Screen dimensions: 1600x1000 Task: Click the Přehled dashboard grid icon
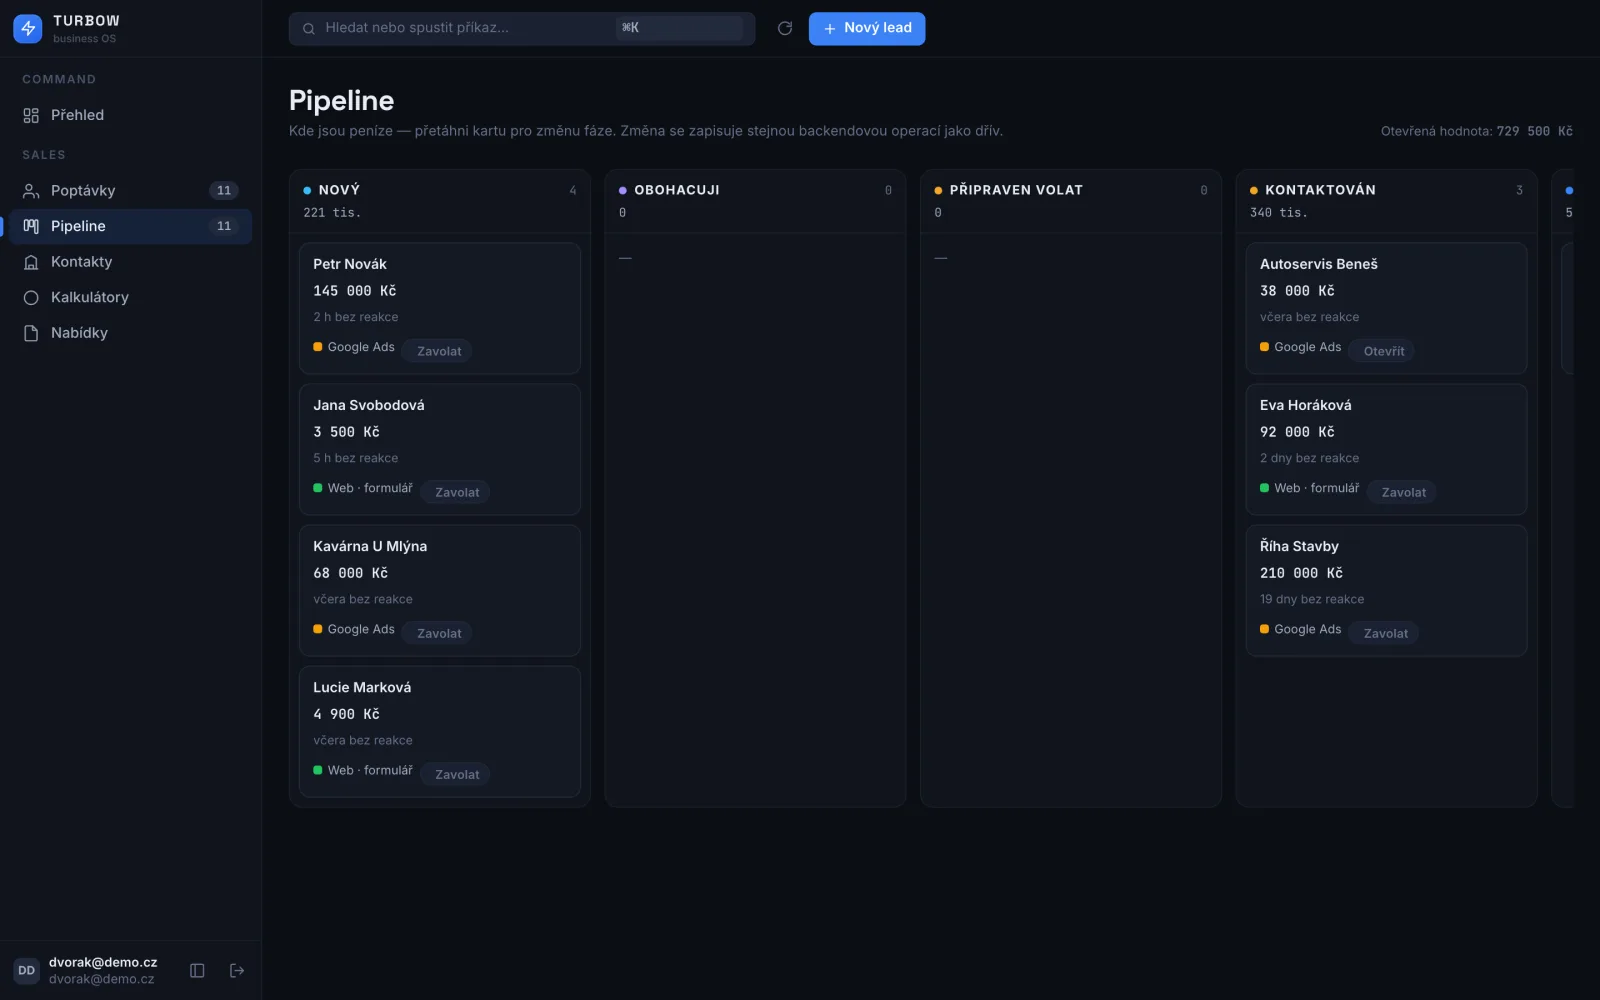click(31, 115)
